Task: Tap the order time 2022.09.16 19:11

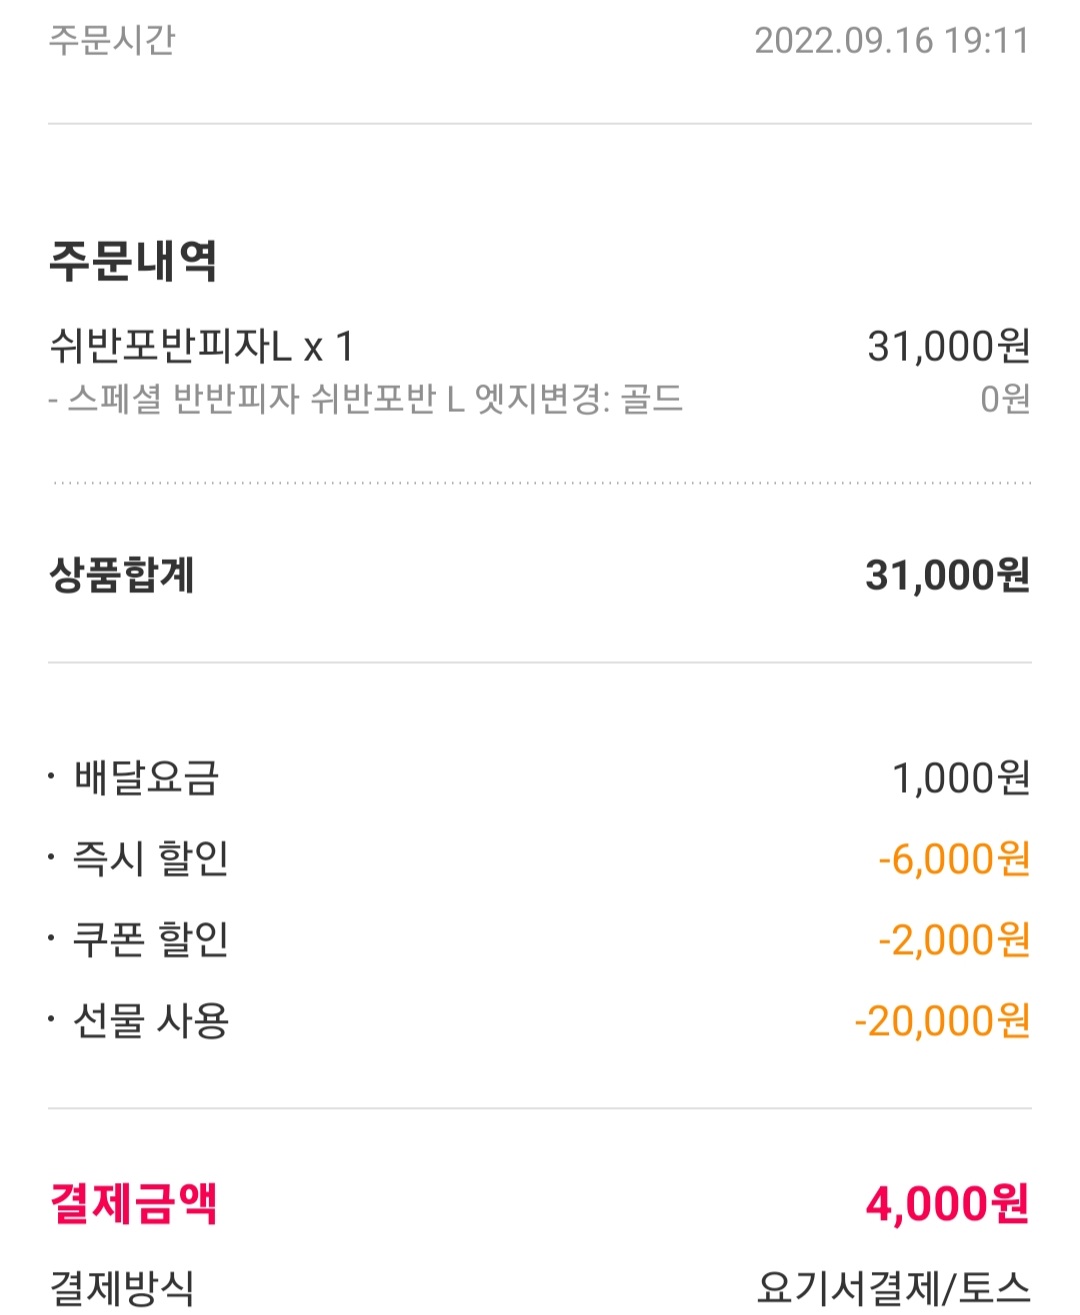Action: pyautogui.click(x=891, y=41)
